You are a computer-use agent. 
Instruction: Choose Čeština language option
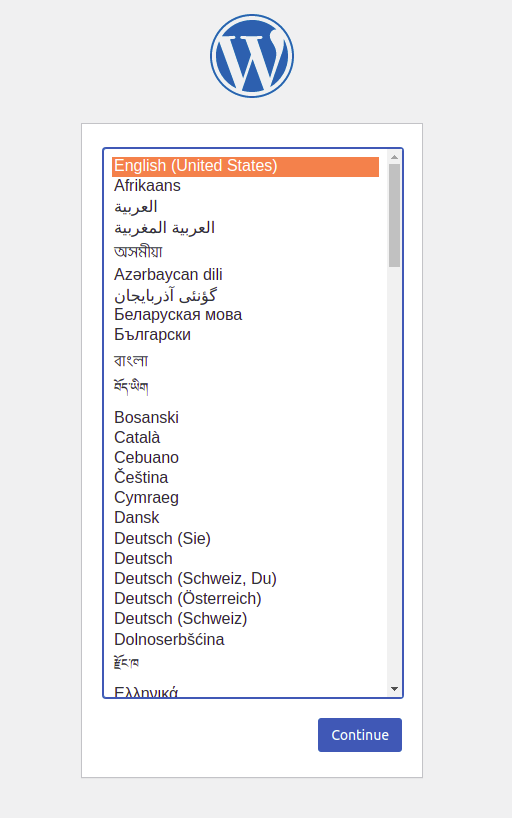click(245, 477)
